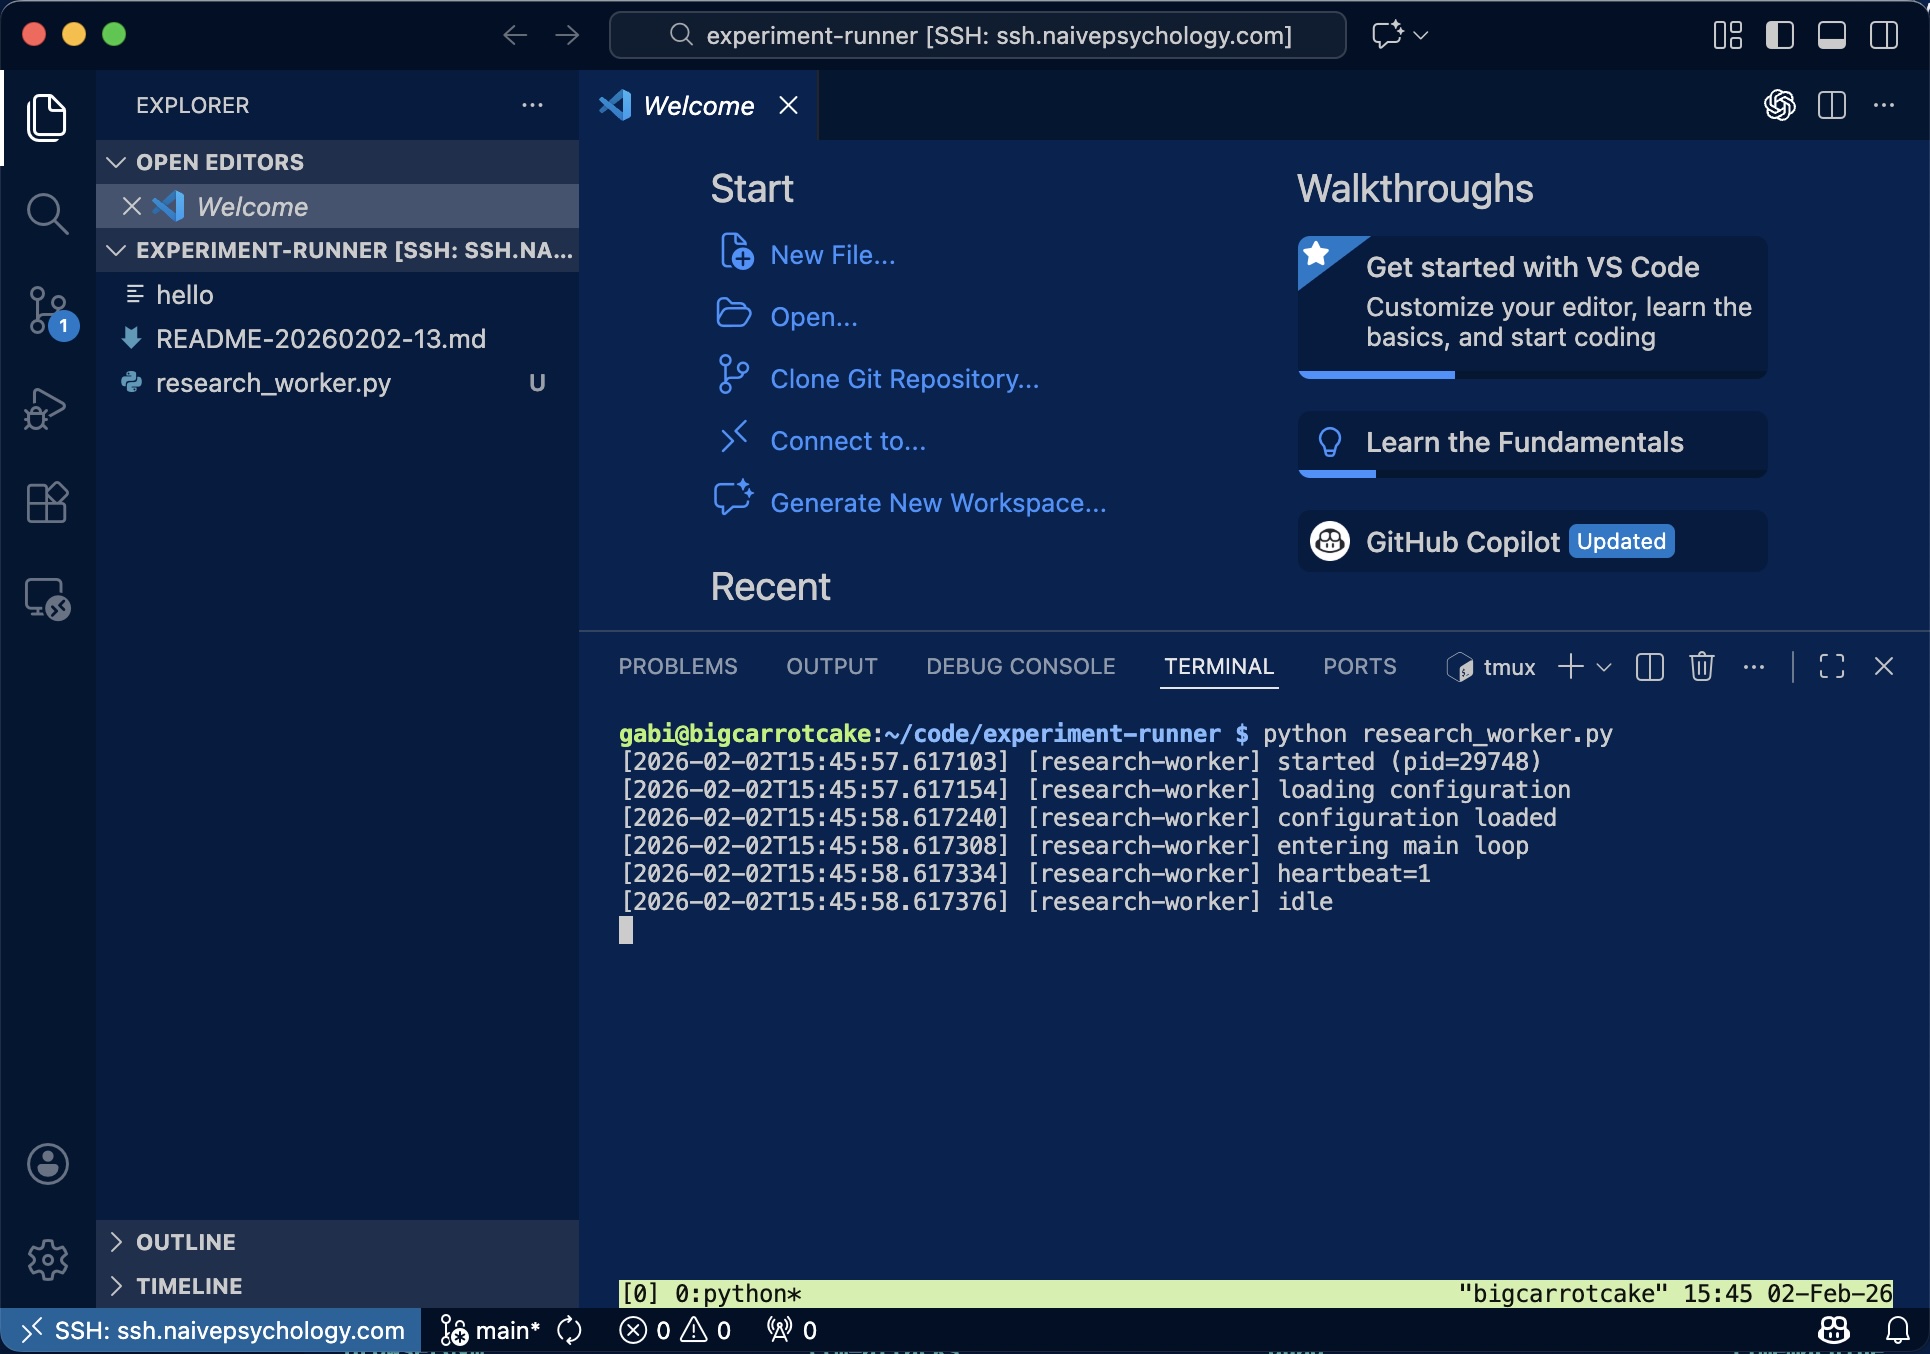Kill the active terminal with the trash icon

click(1701, 666)
